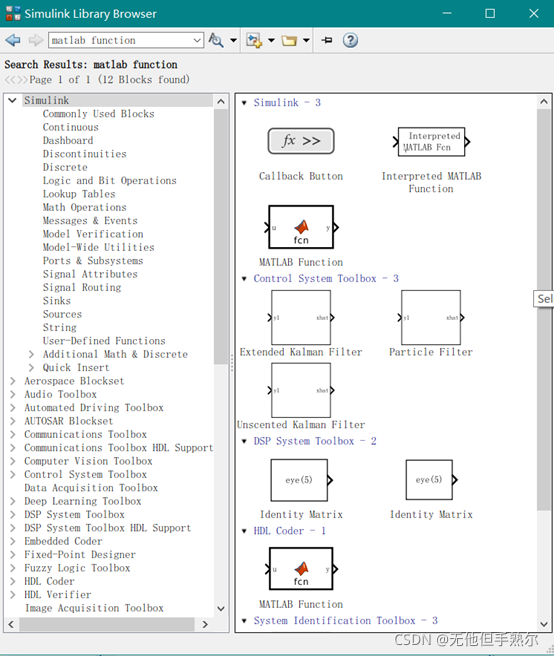Open search options dropdown arrow

pos(233,40)
